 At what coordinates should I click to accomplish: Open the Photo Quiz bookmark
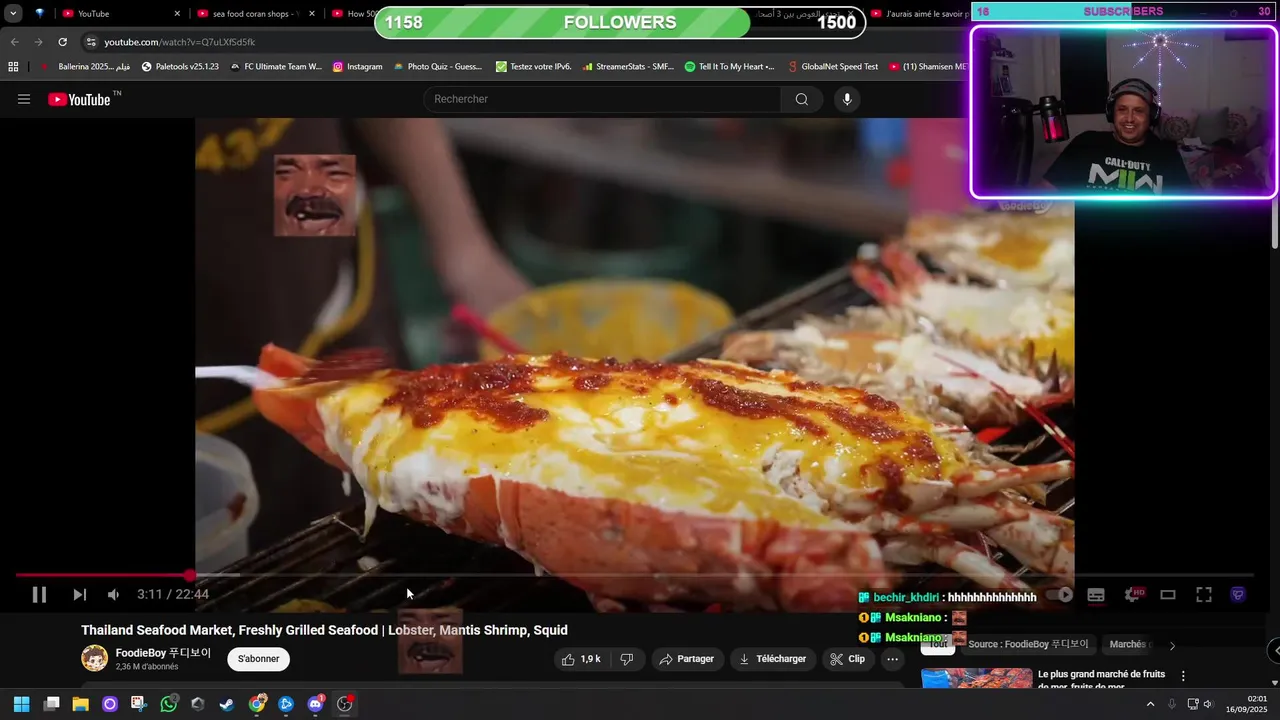pos(438,67)
